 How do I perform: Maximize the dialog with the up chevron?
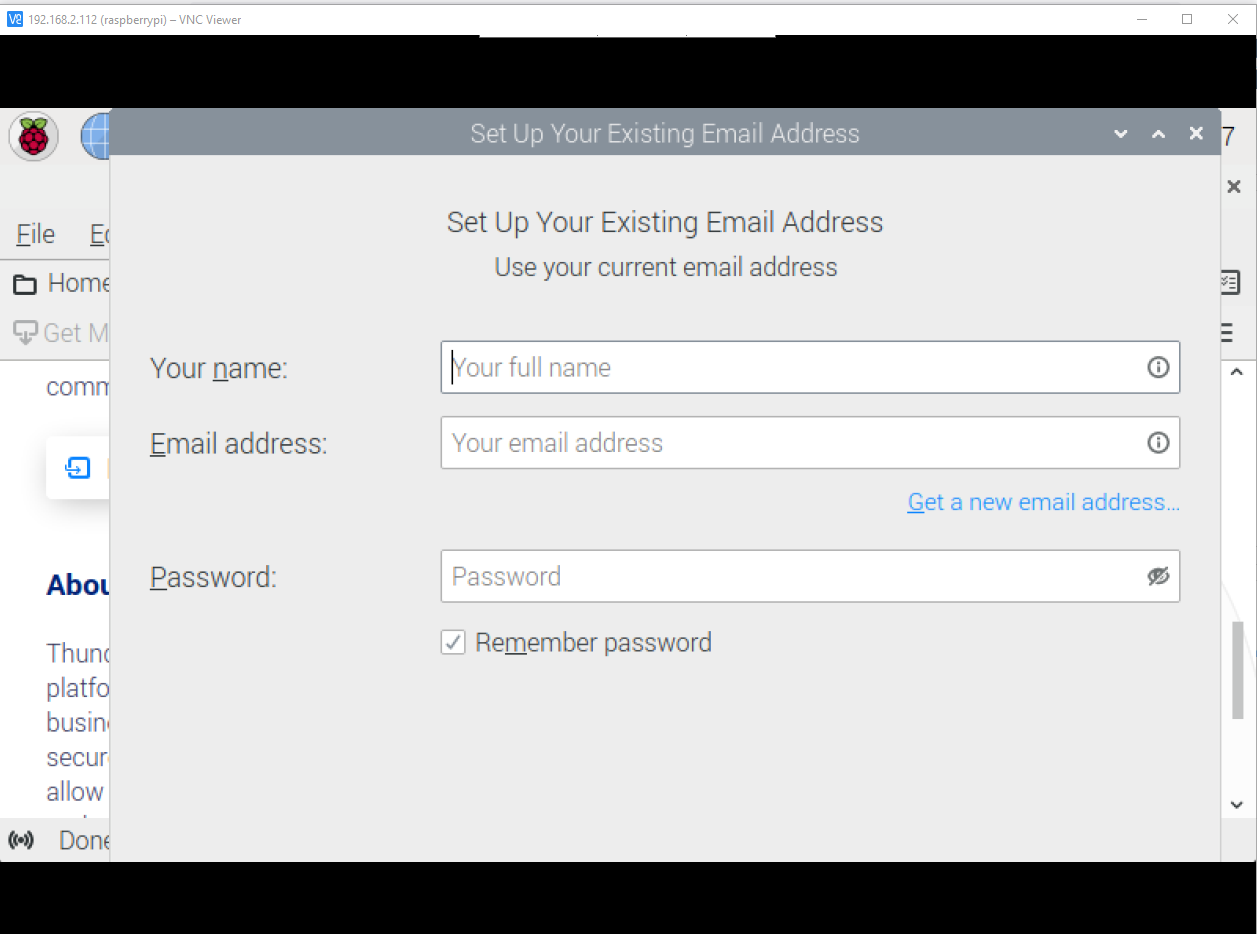click(x=1158, y=134)
